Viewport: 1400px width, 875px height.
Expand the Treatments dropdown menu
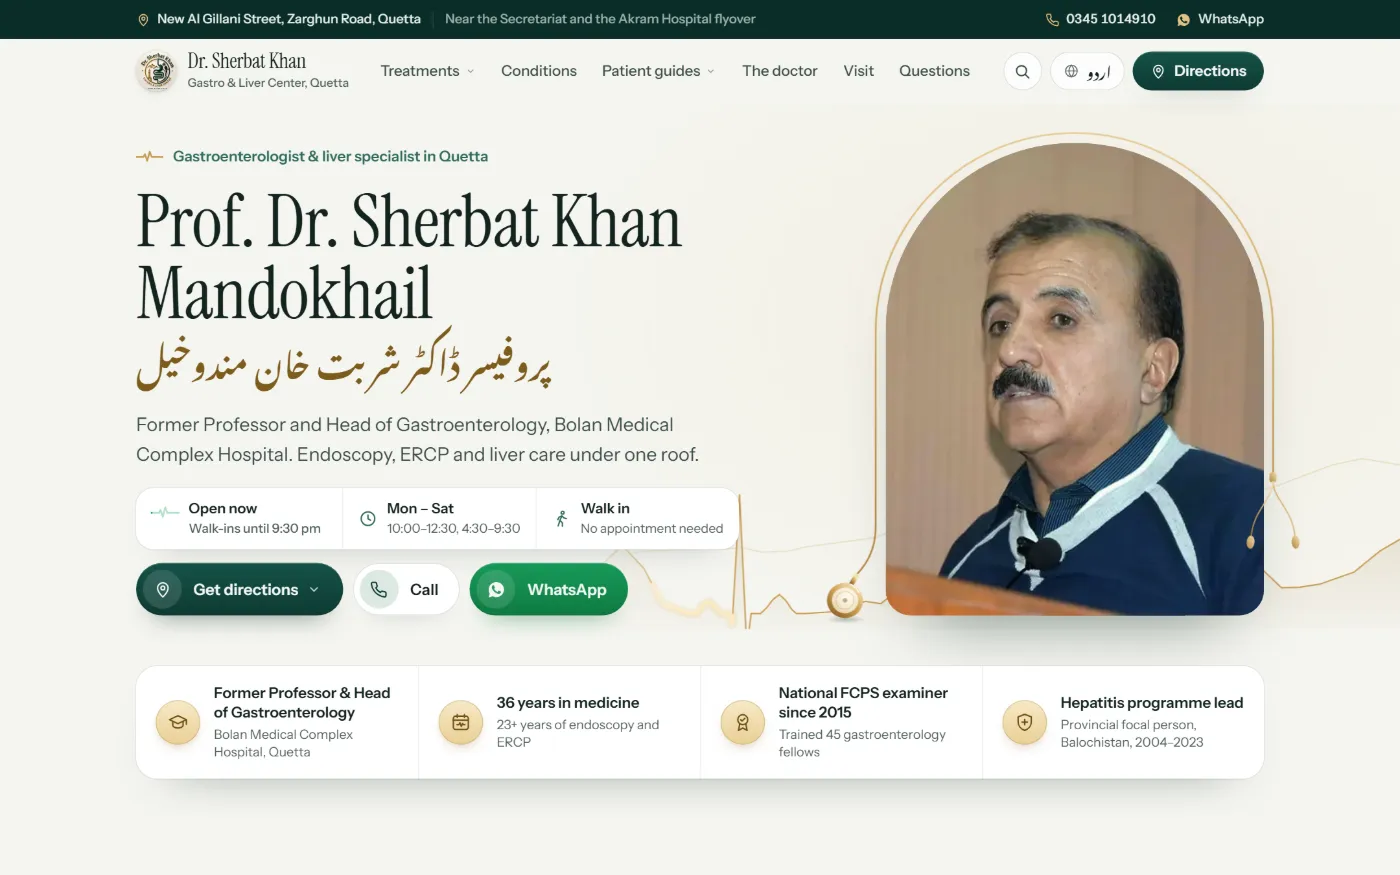(427, 71)
